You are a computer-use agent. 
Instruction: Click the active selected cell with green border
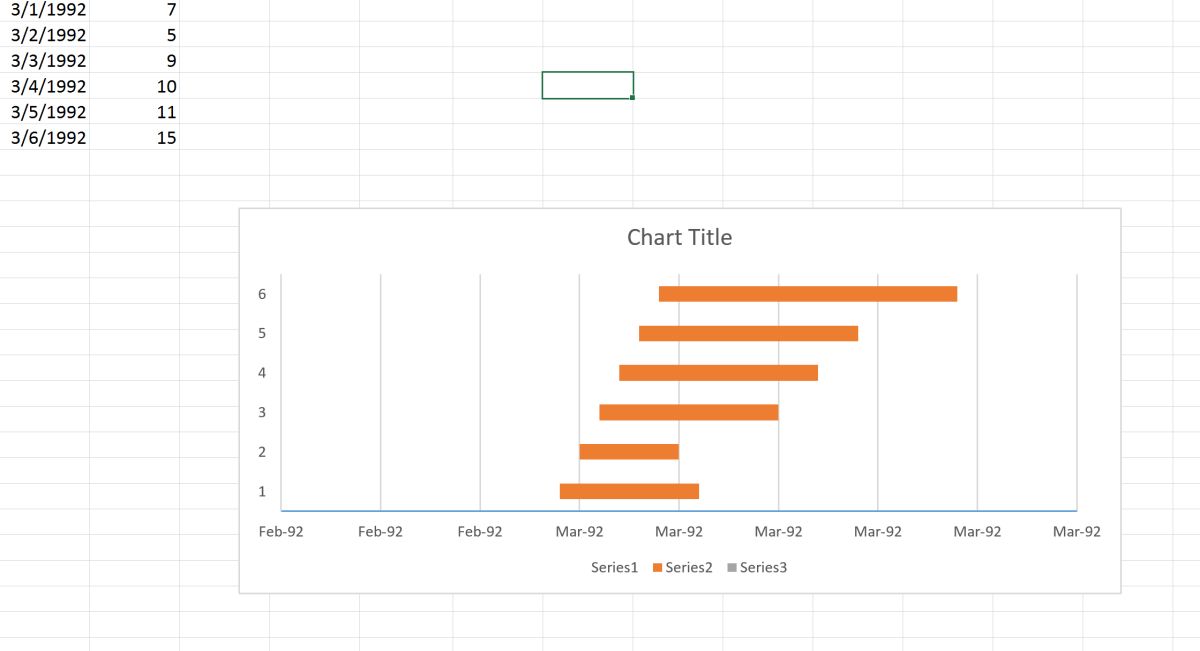point(588,86)
